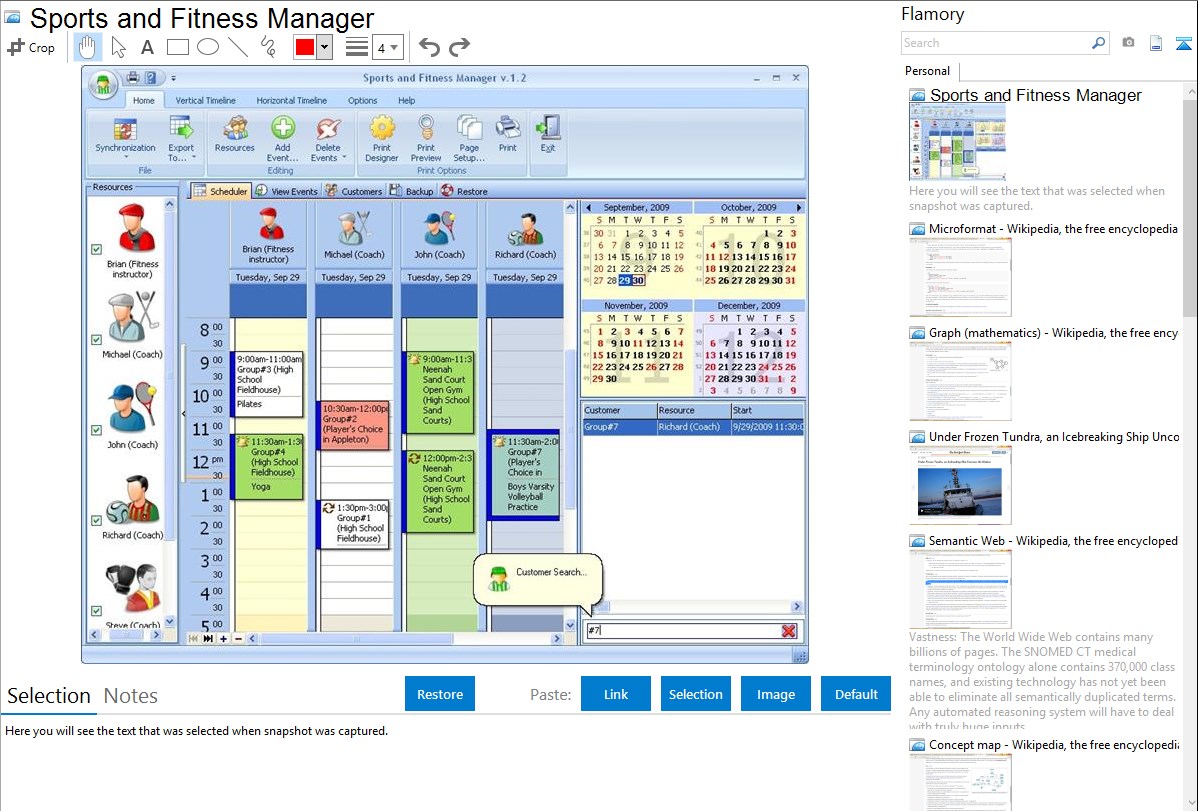Viewport: 1198px width, 811px height.
Task: Toggle the checkbox beside Brian (Fitness instructor)
Action: pos(96,250)
